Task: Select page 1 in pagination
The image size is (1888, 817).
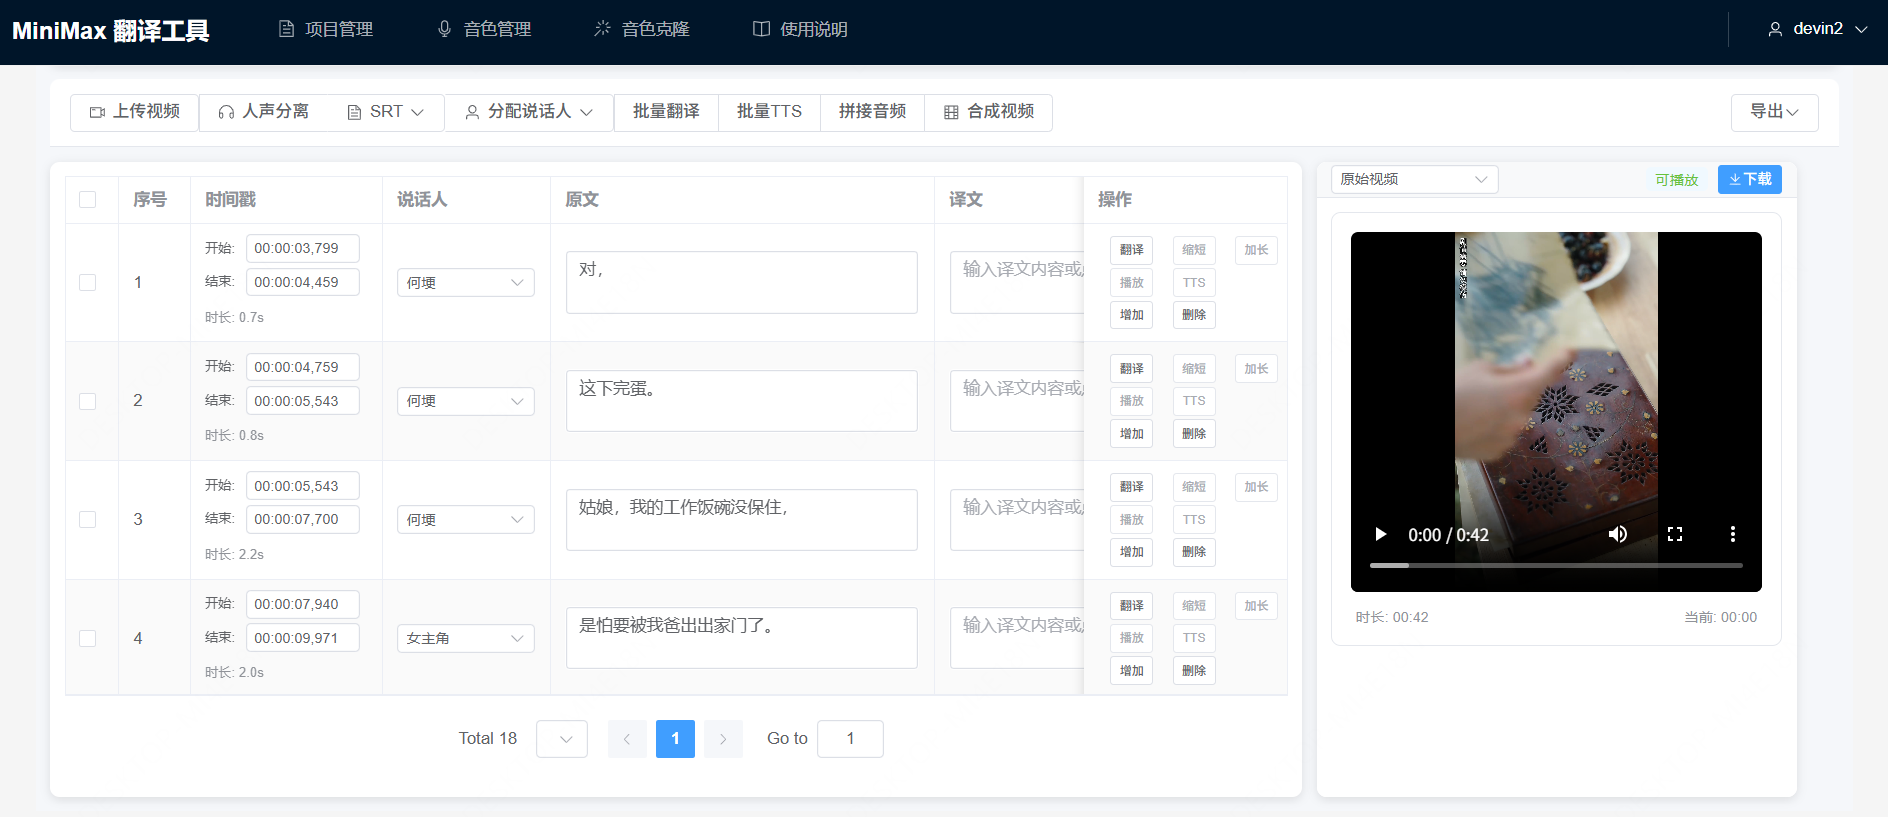Action: pos(675,739)
